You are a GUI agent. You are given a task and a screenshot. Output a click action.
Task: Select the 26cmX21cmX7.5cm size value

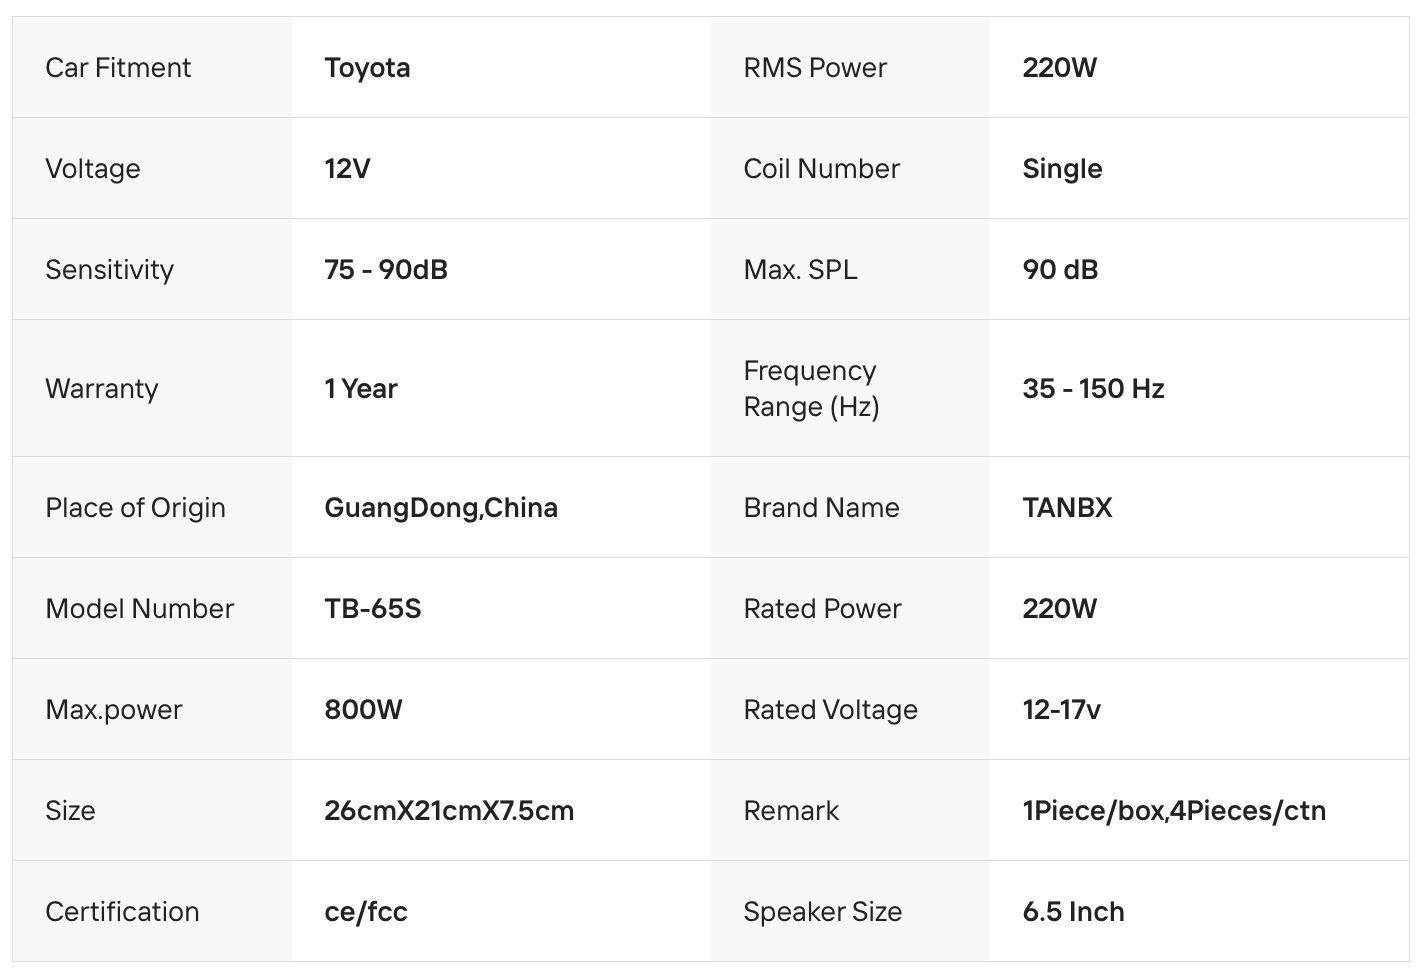click(449, 811)
